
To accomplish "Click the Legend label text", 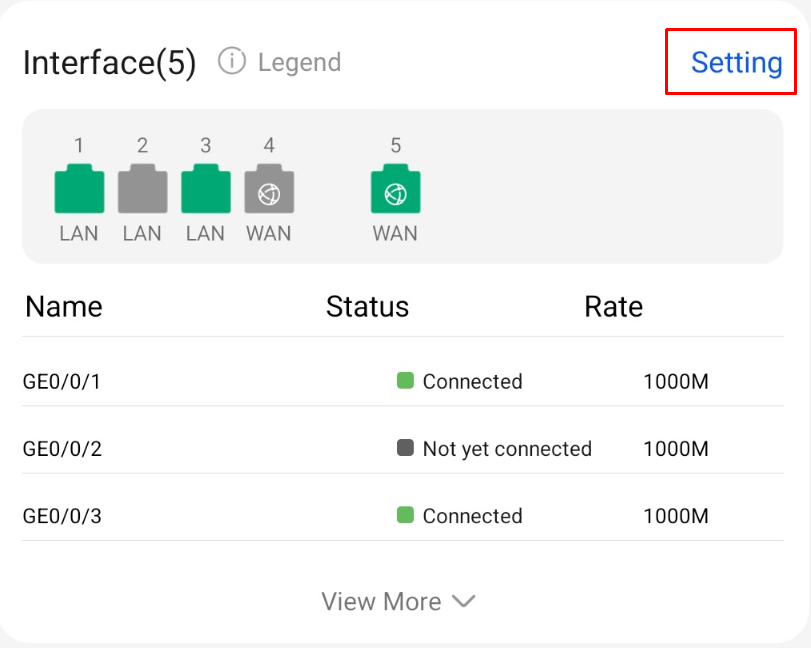I will 300,63.
